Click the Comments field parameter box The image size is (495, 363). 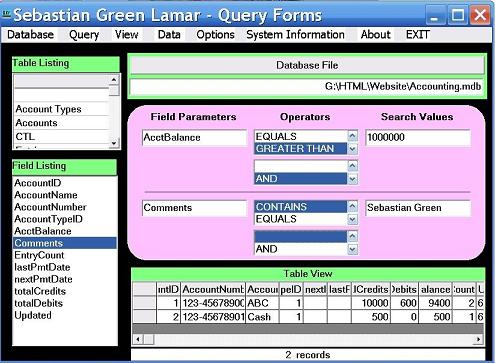(194, 208)
